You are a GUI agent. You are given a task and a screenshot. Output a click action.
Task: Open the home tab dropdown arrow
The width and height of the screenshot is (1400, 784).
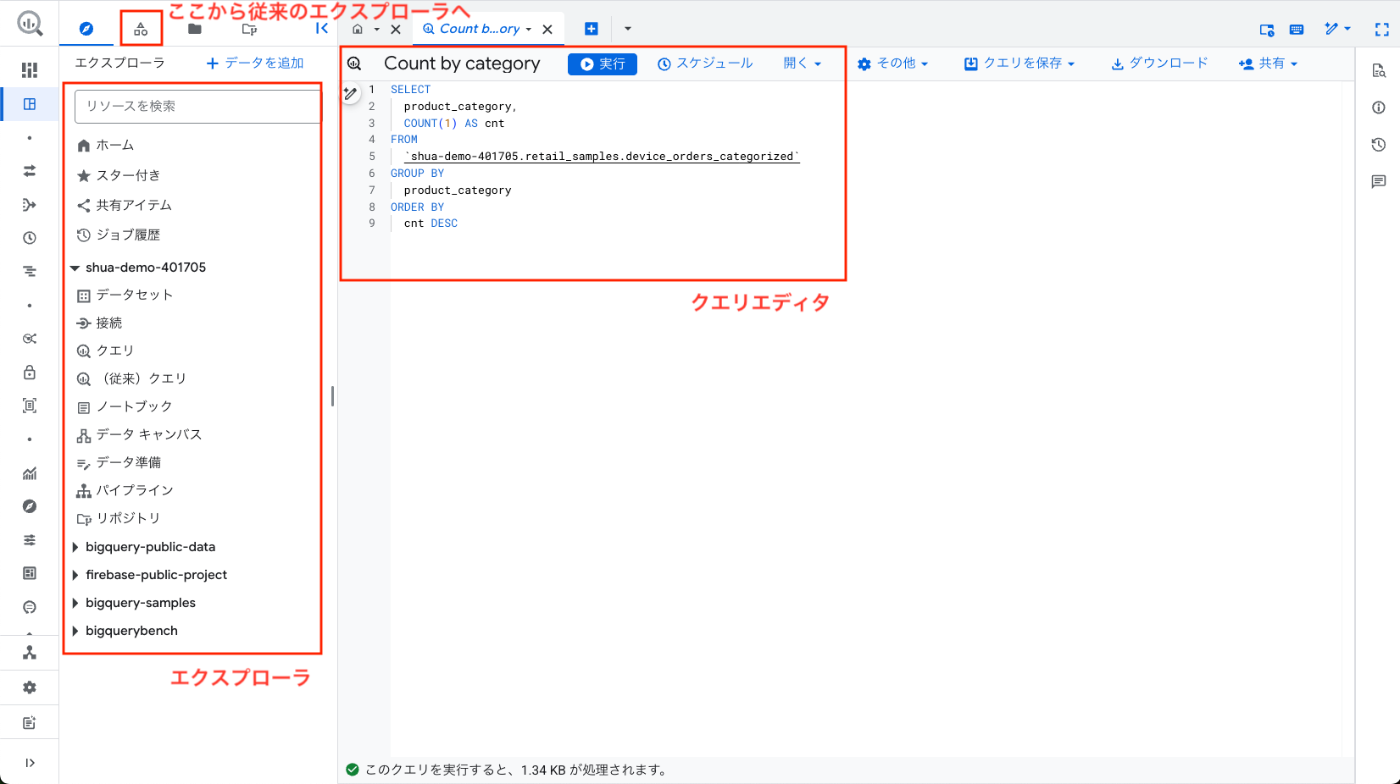[x=377, y=30]
